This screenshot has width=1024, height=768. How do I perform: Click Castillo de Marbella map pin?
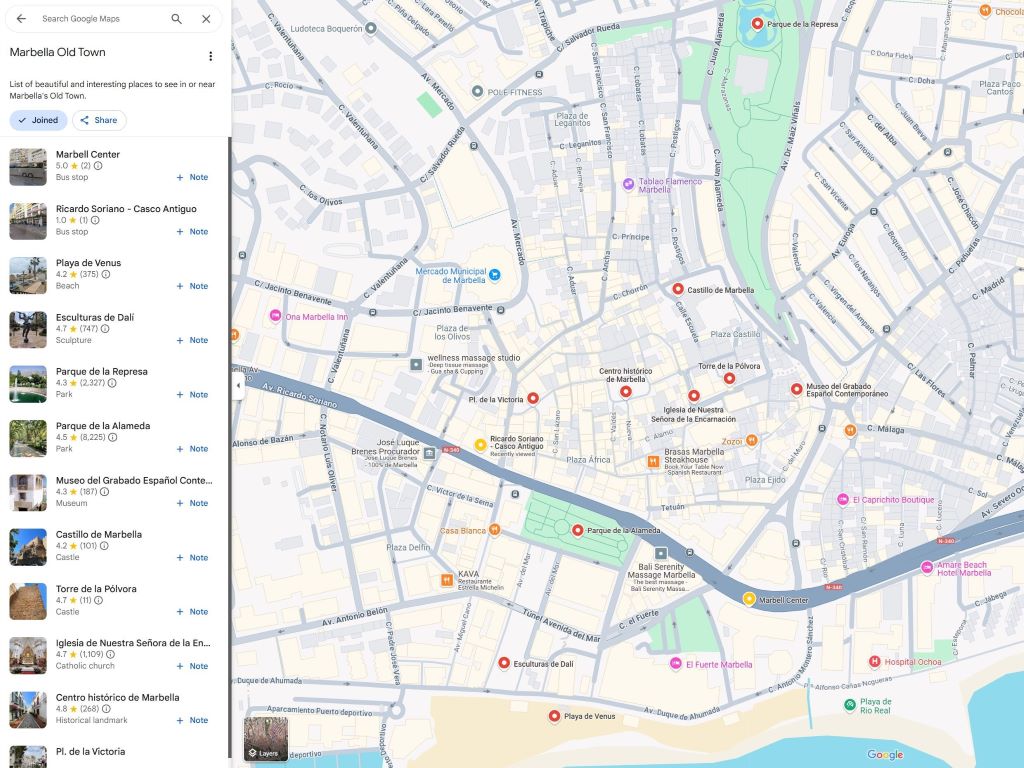tap(678, 289)
